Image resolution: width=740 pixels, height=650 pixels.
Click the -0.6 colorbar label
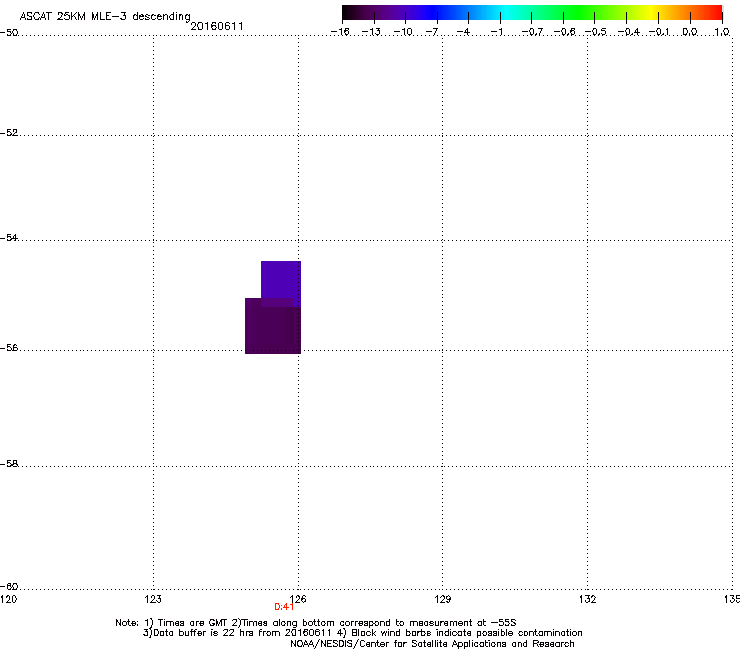[x=564, y=32]
